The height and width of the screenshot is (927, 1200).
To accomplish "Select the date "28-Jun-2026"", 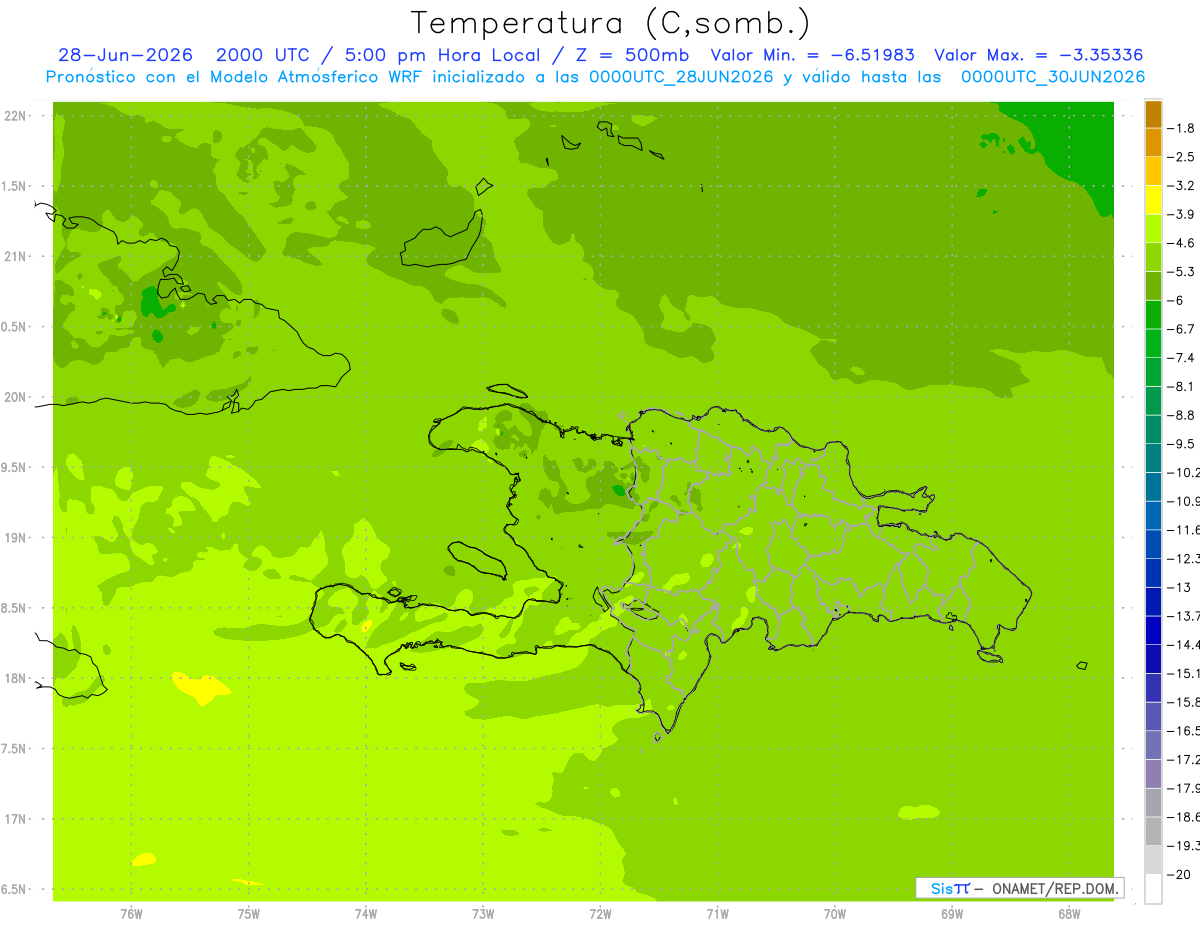I will pyautogui.click(x=125, y=55).
